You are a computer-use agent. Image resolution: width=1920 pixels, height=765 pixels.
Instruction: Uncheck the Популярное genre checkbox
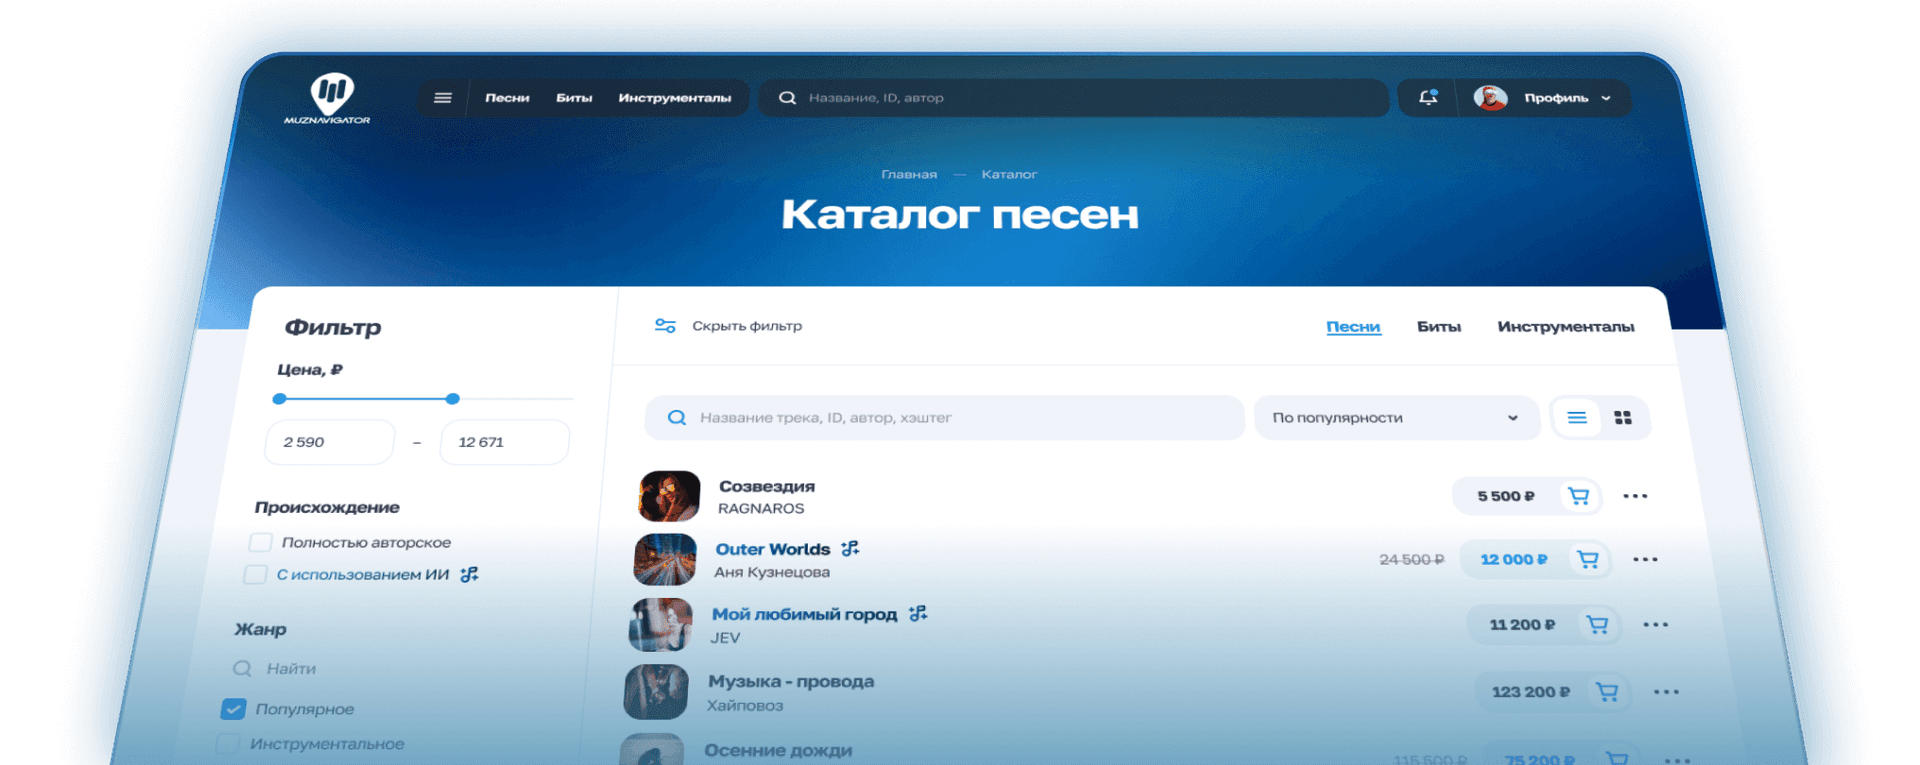[x=233, y=709]
